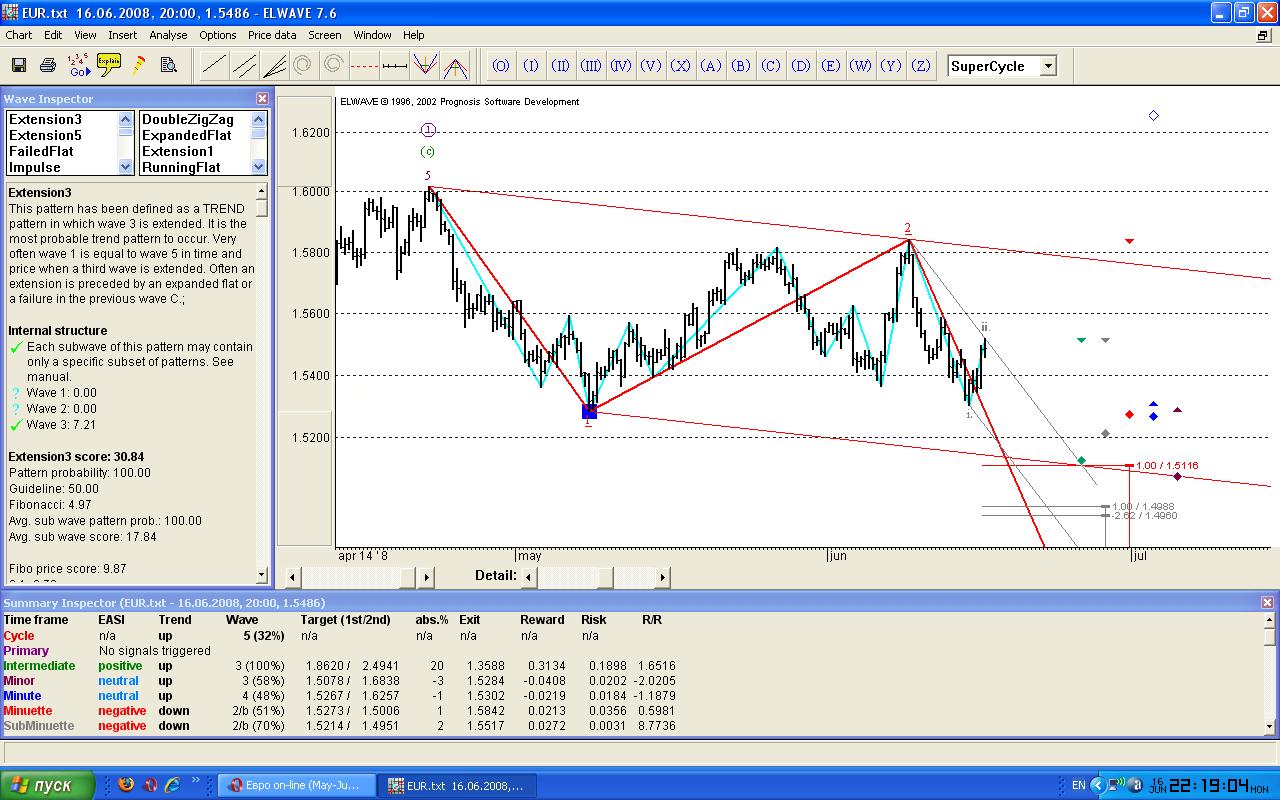Viewport: 1280px width, 800px height.
Task: Click the chart horizontal scrollbar thumb
Action: (x=408, y=577)
